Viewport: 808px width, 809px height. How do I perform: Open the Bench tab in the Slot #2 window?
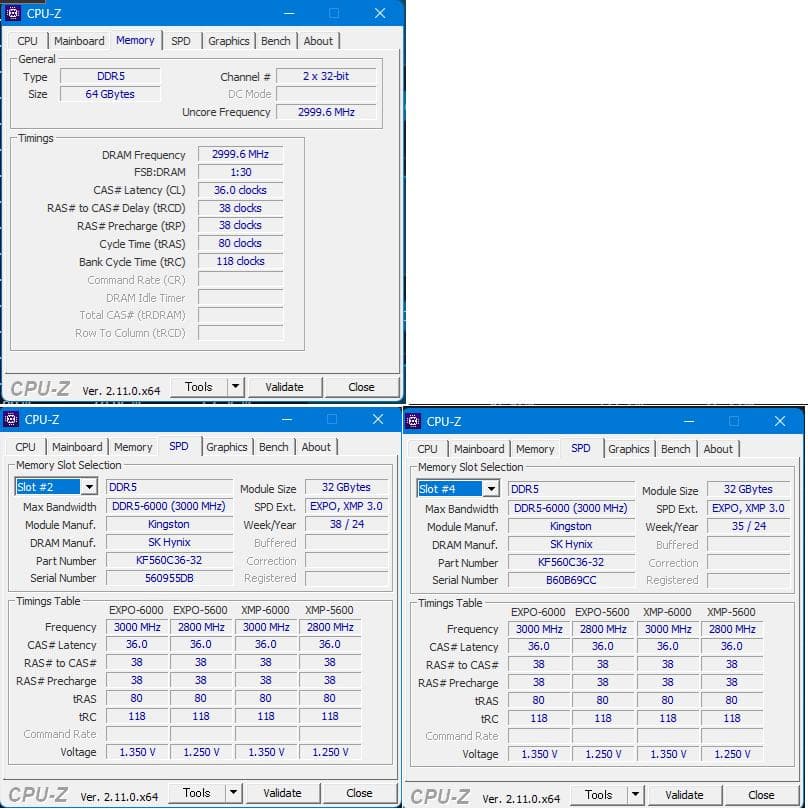[x=273, y=447]
